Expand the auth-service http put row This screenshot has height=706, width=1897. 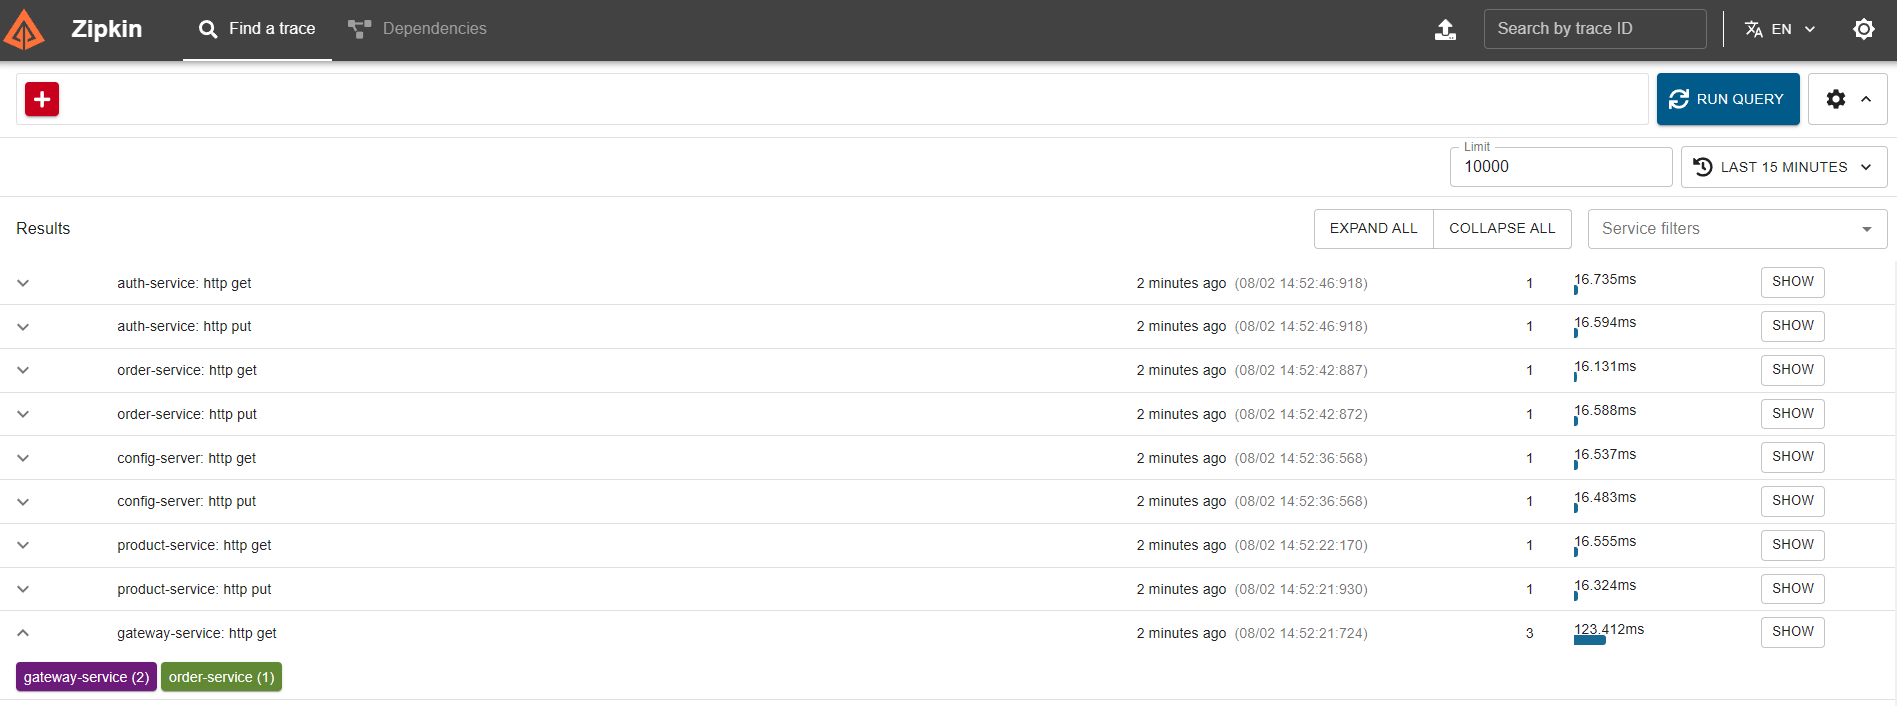coord(23,327)
